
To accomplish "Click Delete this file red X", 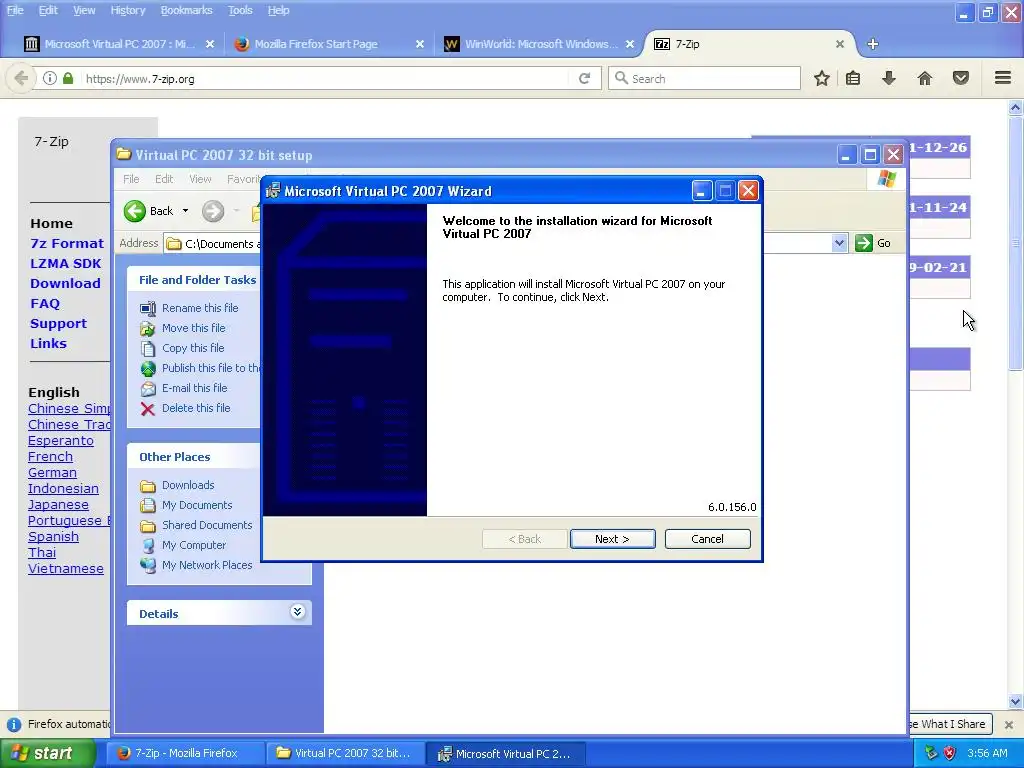I will click(148, 409).
